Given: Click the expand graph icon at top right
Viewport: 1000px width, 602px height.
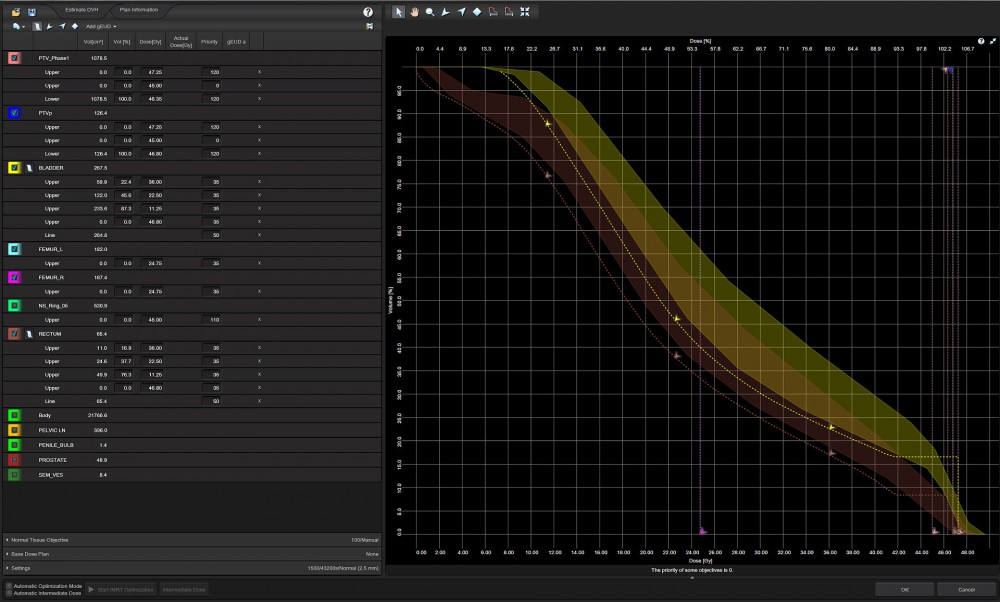Looking at the screenshot, I should (992, 41).
